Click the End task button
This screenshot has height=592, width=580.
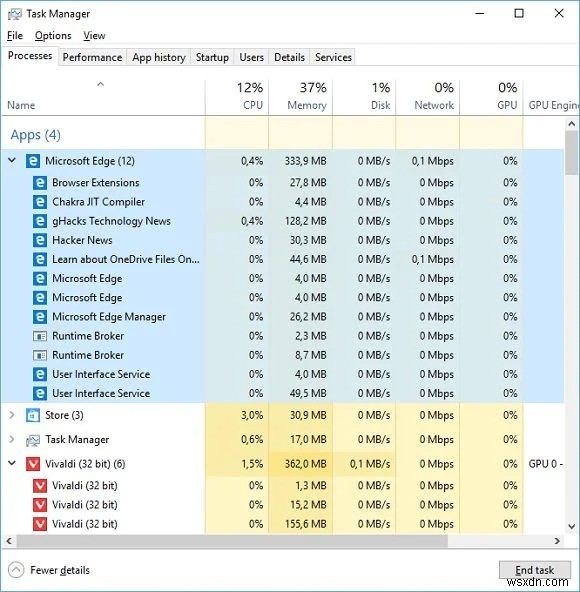tap(534, 570)
